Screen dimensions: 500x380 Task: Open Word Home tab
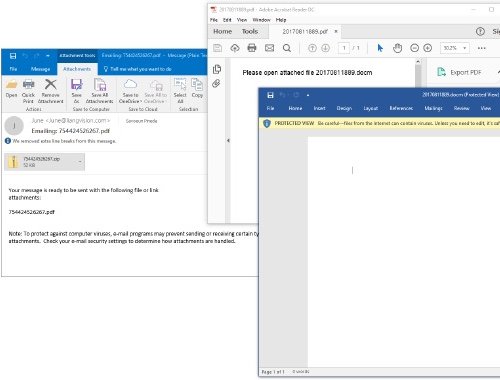[x=295, y=108]
